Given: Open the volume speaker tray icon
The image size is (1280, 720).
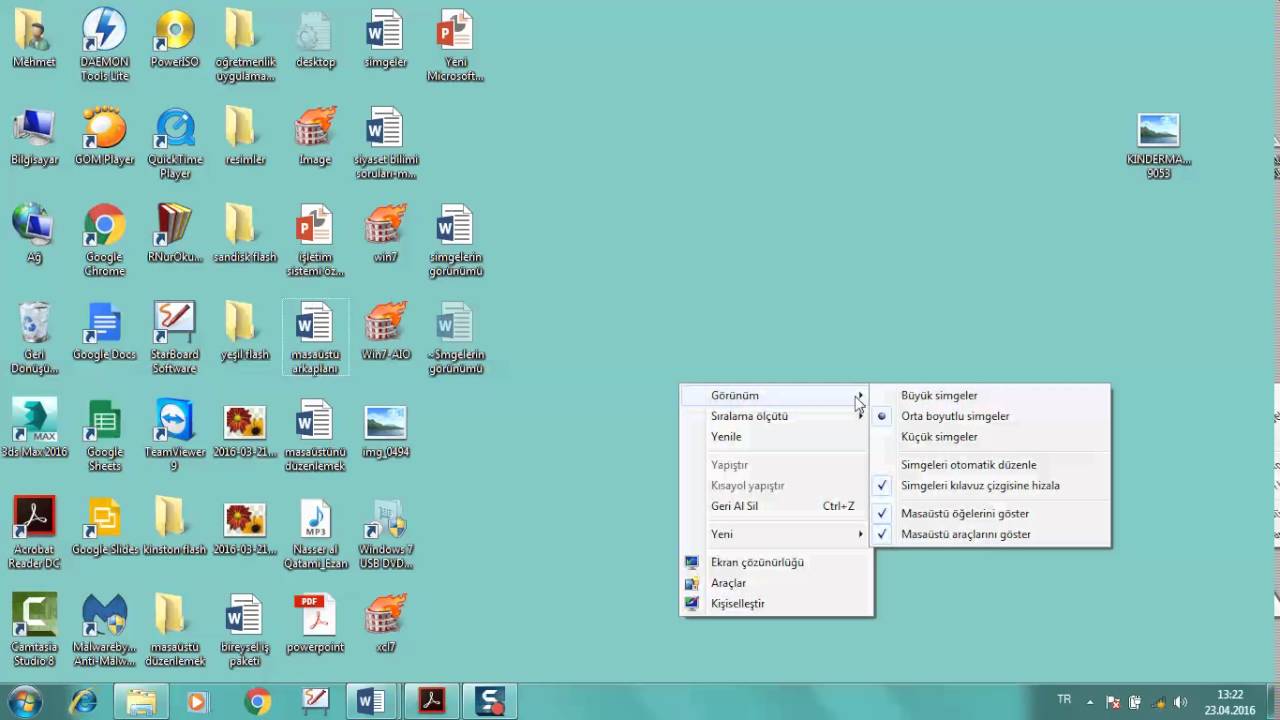Looking at the screenshot, I should tap(1181, 702).
